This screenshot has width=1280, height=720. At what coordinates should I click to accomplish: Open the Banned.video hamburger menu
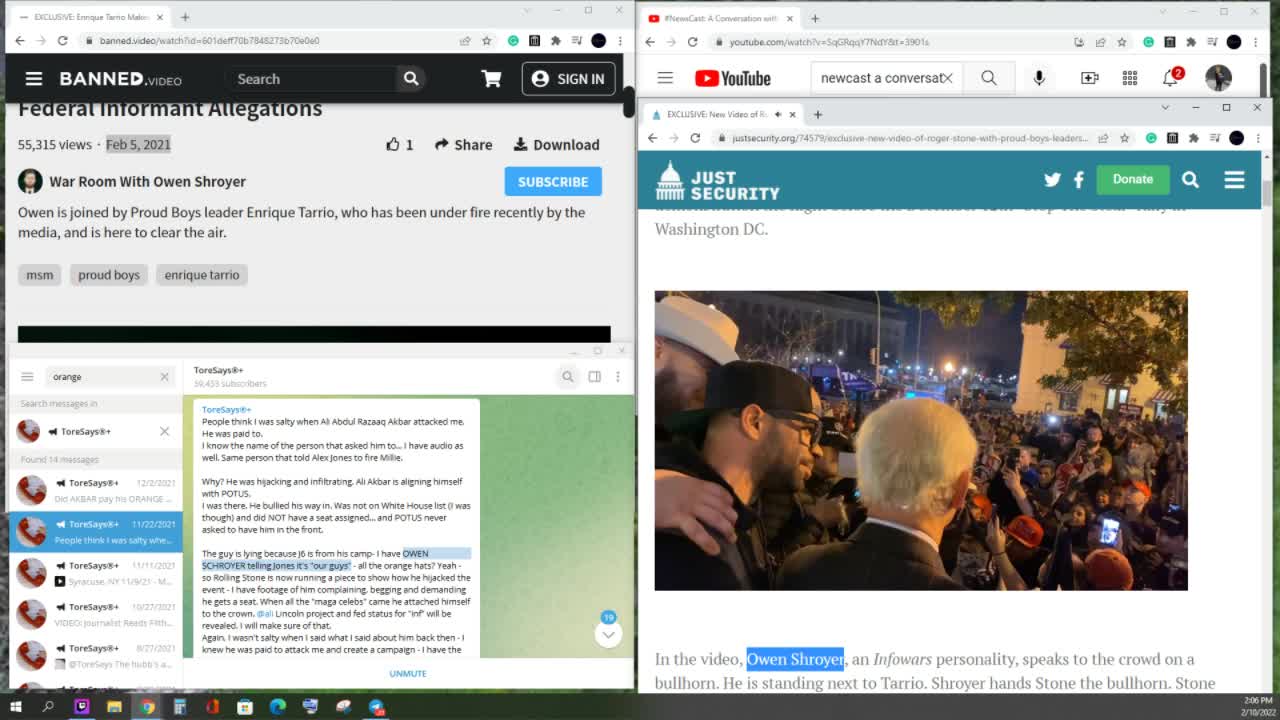click(x=33, y=79)
